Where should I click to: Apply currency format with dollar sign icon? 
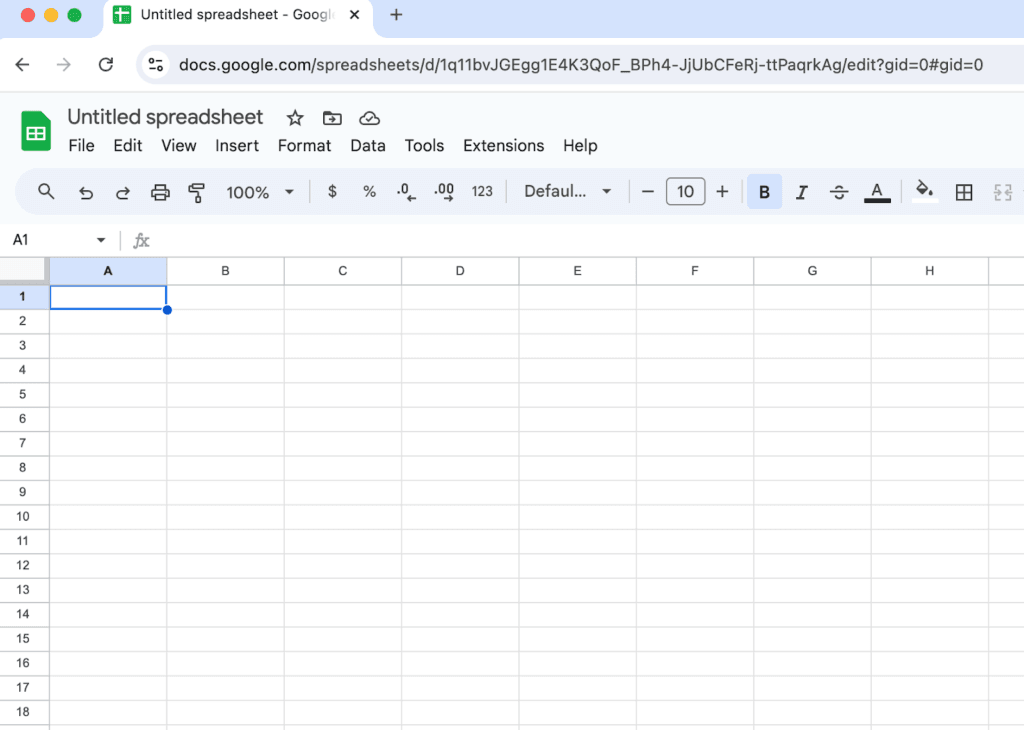[331, 191]
